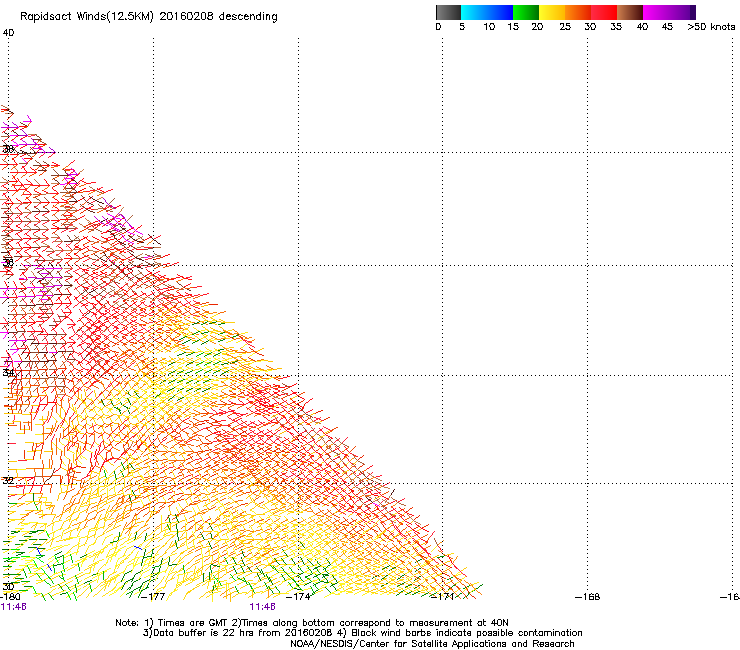Click the "15" label under the color scale

coord(513,27)
